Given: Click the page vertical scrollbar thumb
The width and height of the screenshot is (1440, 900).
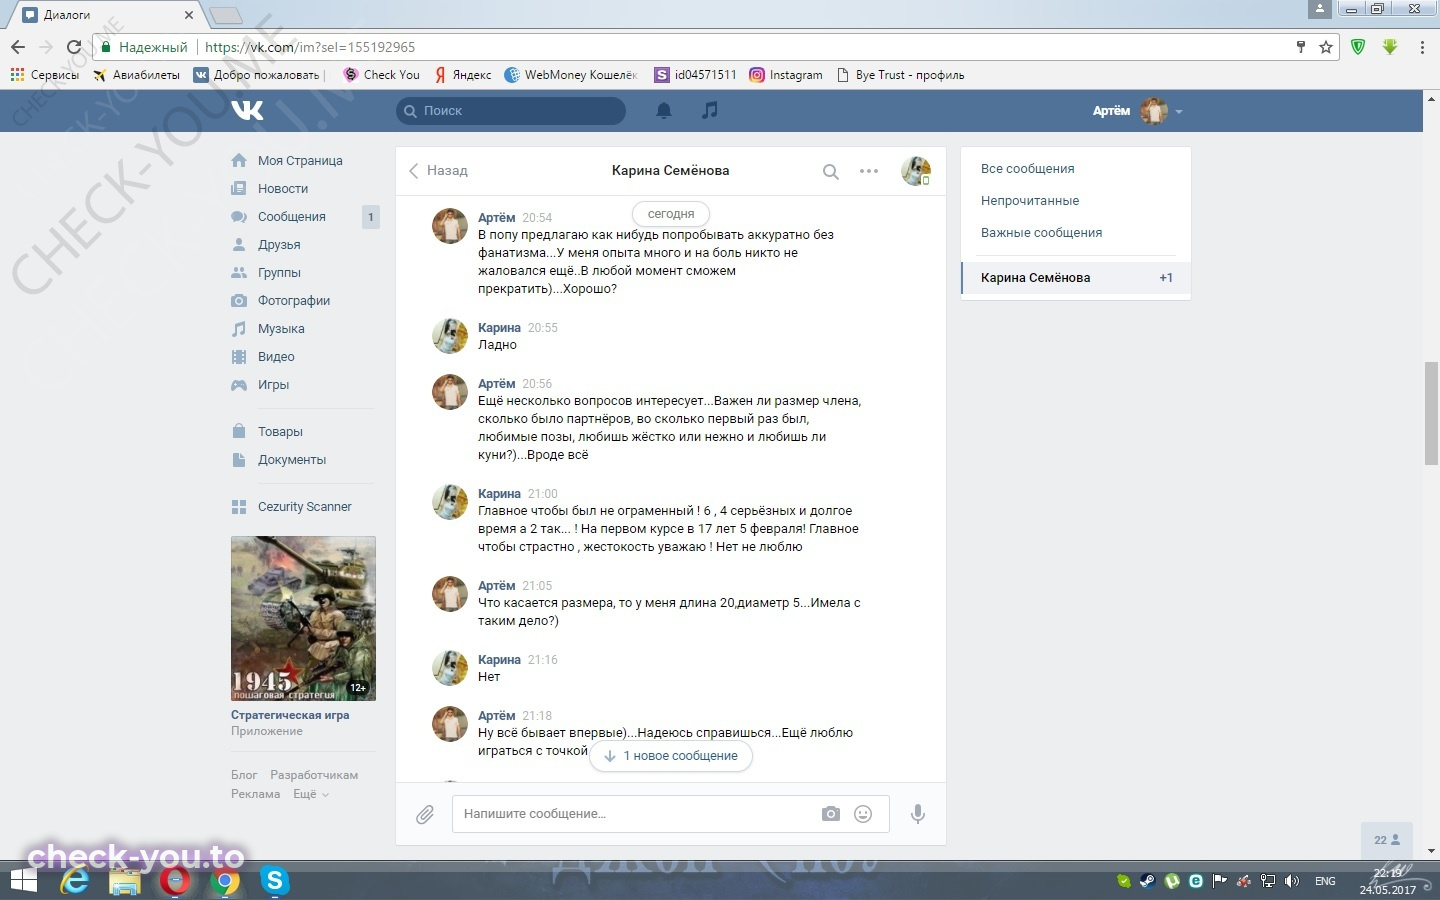Looking at the screenshot, I should point(1432,413).
